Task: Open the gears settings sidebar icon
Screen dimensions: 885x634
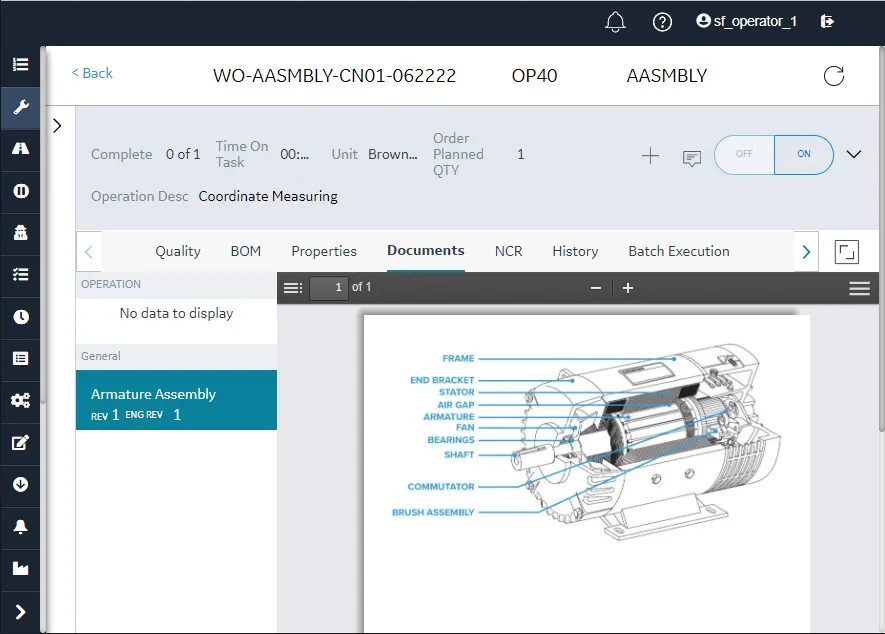Action: pos(20,400)
